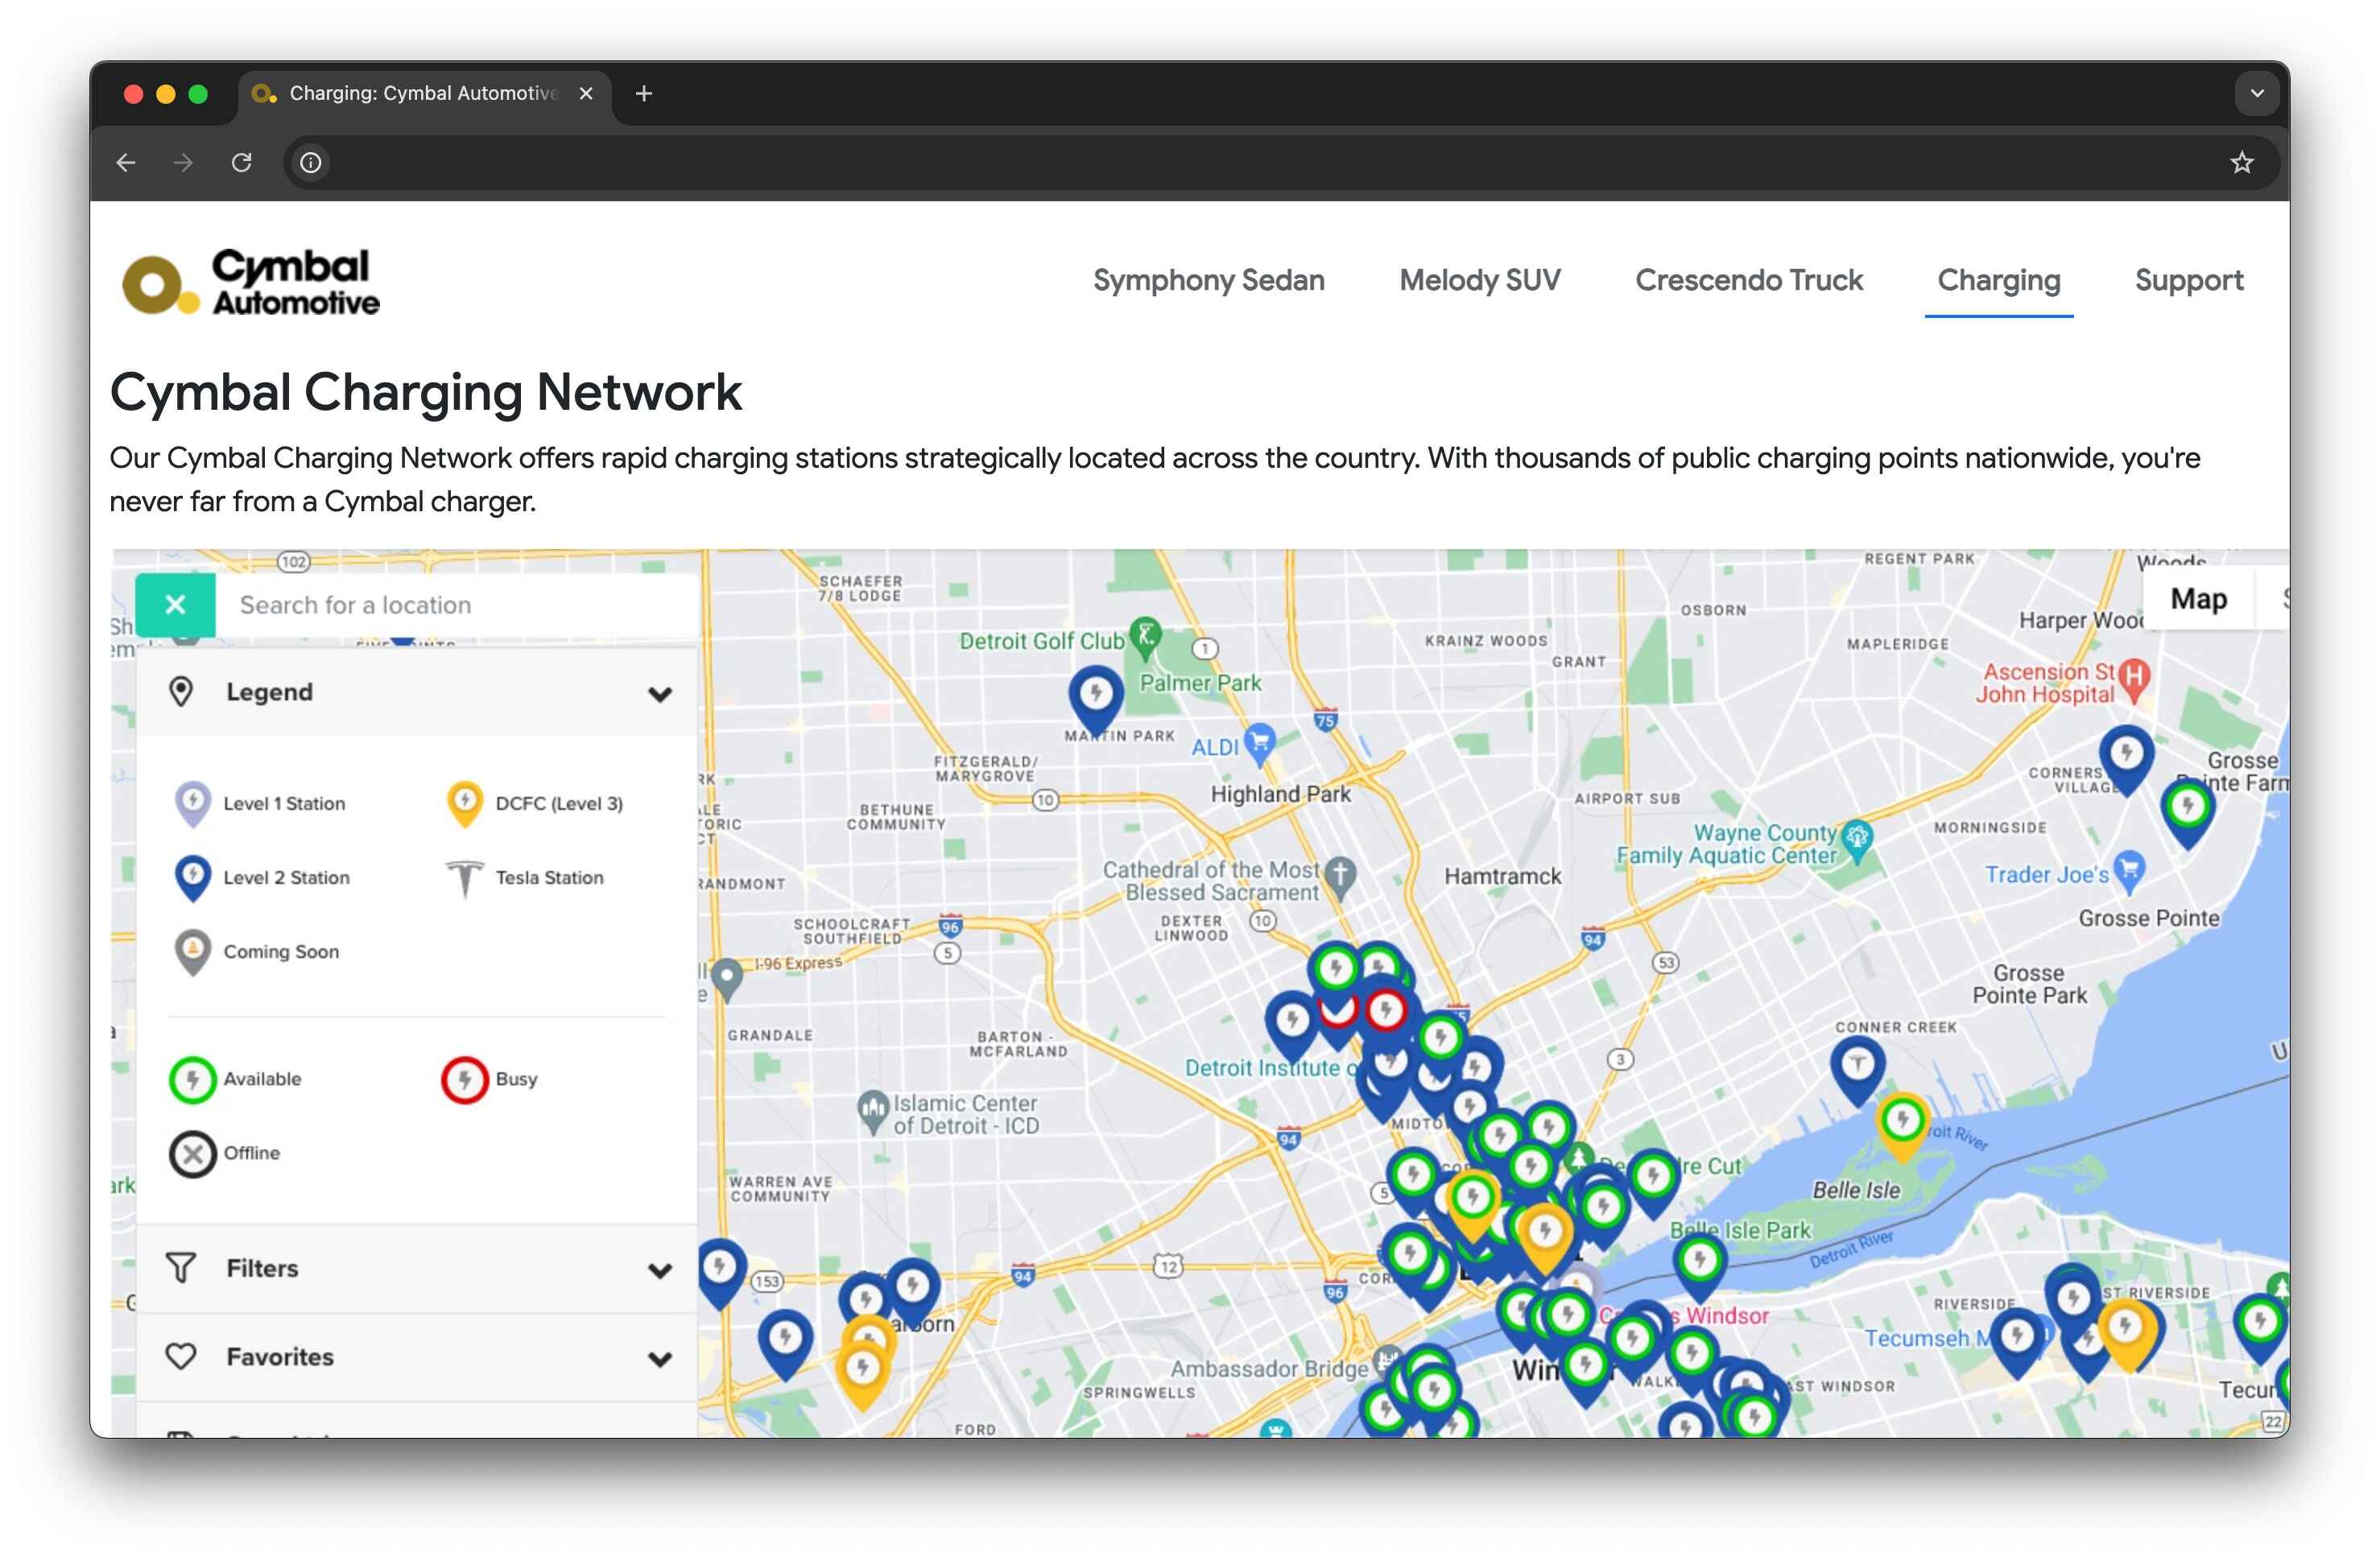This screenshot has width=2380, height=1557.
Task: Click the DCFC (Level 3) legend icon
Action: (x=464, y=805)
